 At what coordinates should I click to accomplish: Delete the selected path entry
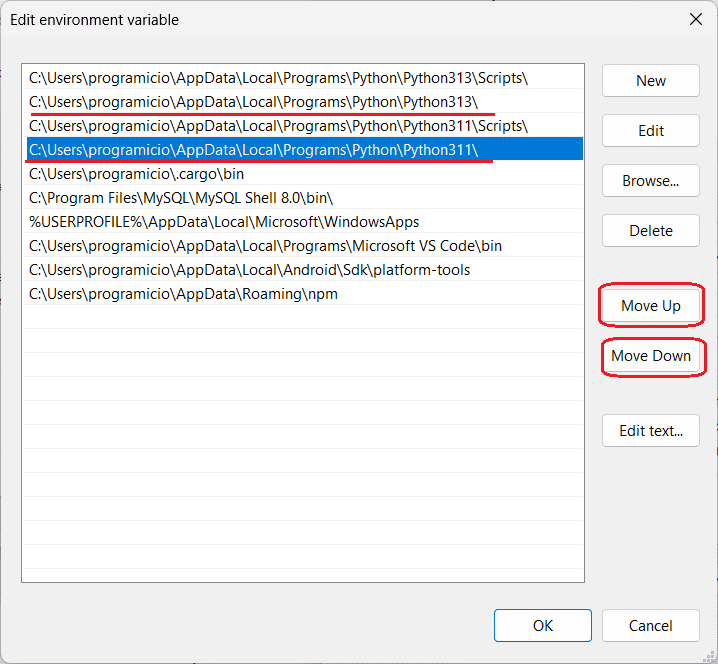651,230
